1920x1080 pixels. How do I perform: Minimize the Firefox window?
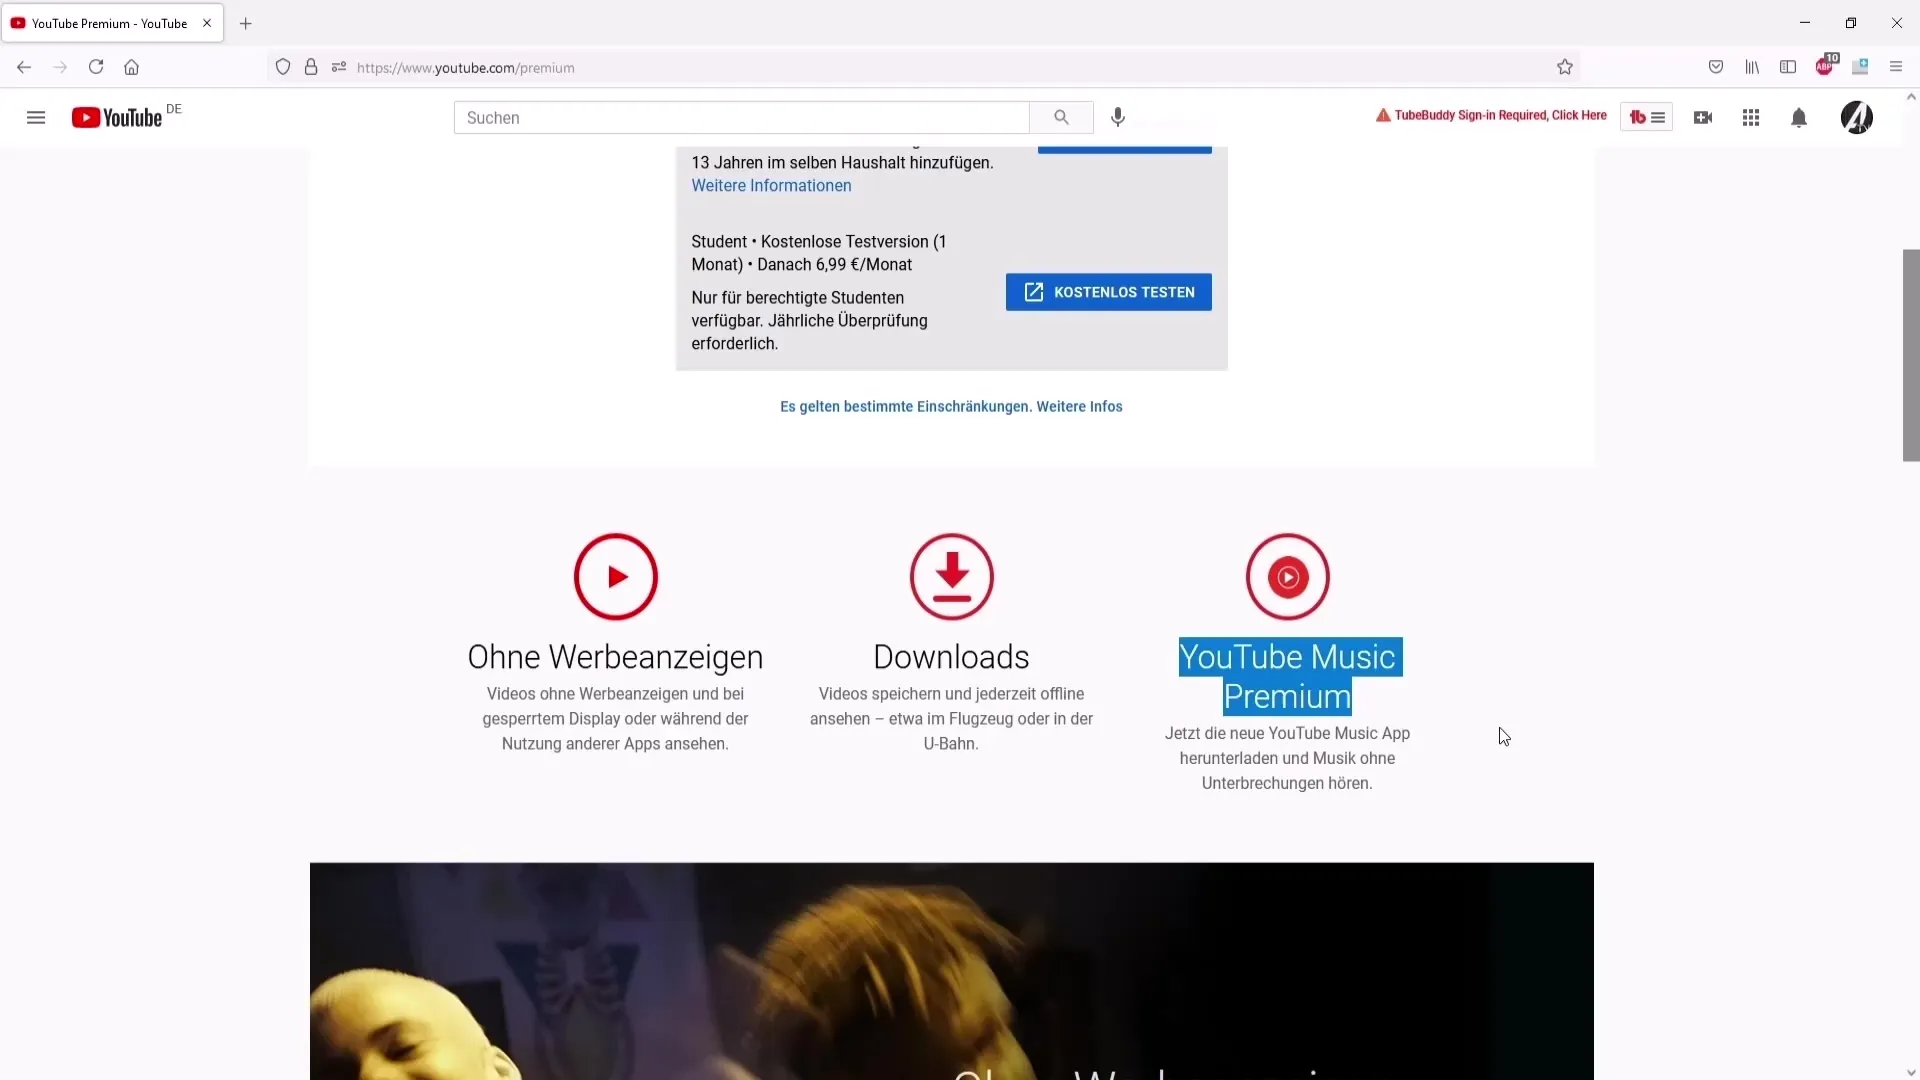1805,23
